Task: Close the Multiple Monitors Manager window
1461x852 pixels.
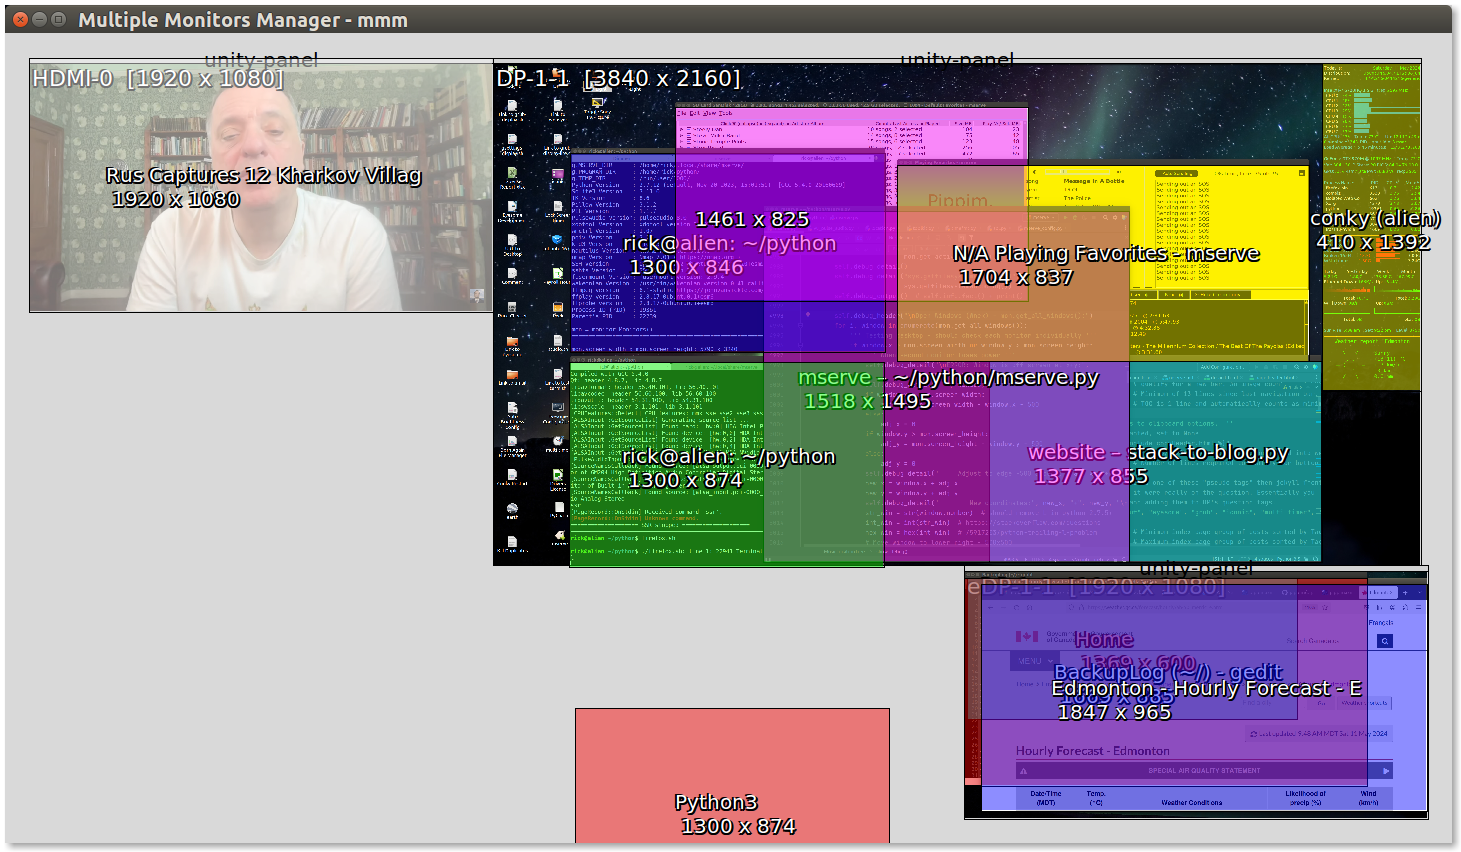Action: [x=19, y=19]
